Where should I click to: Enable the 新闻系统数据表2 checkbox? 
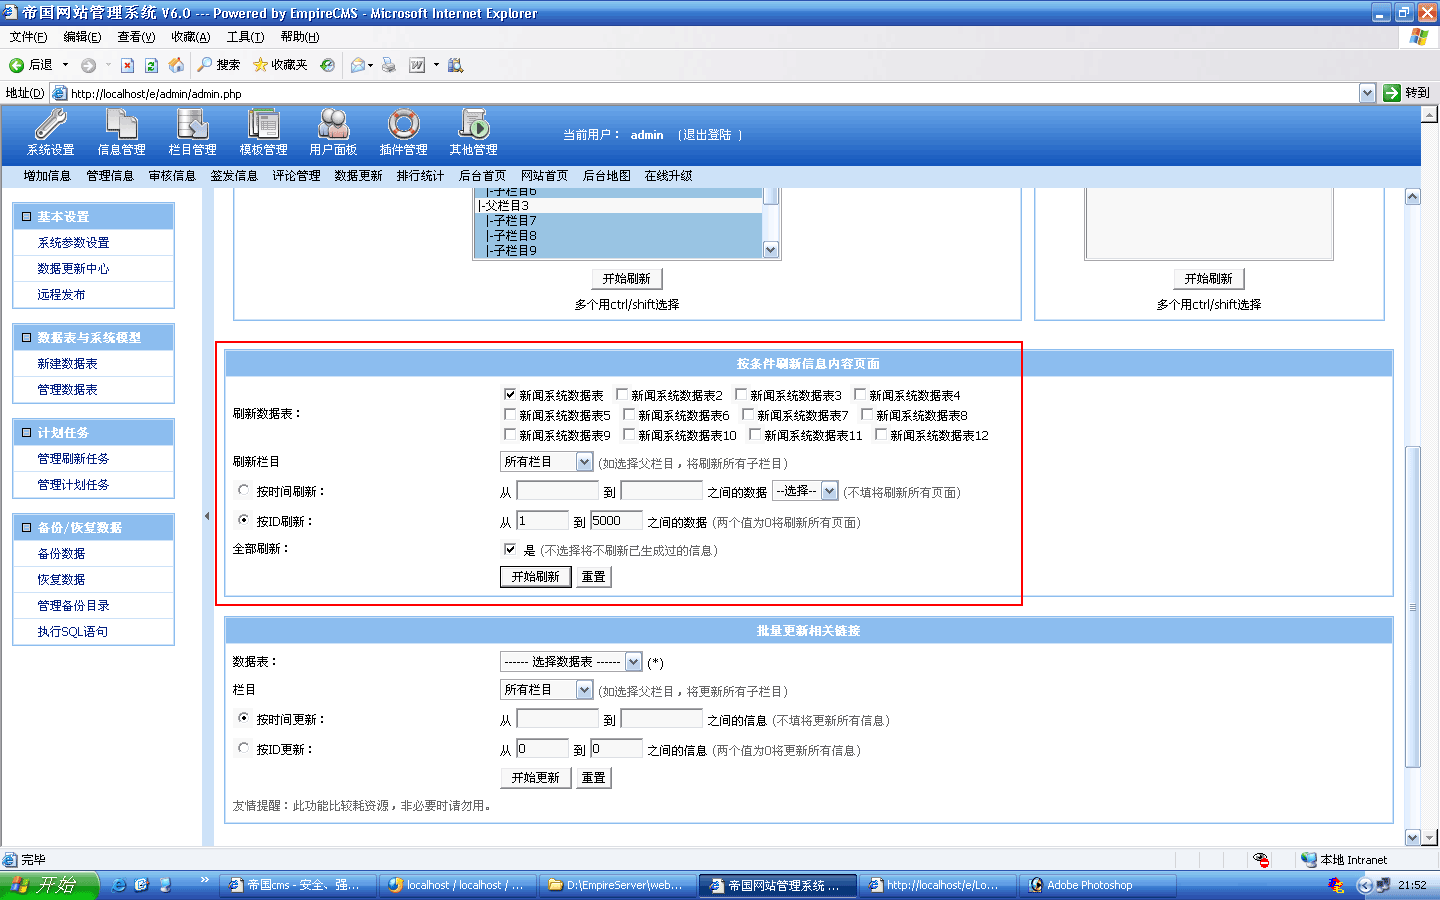(x=622, y=395)
